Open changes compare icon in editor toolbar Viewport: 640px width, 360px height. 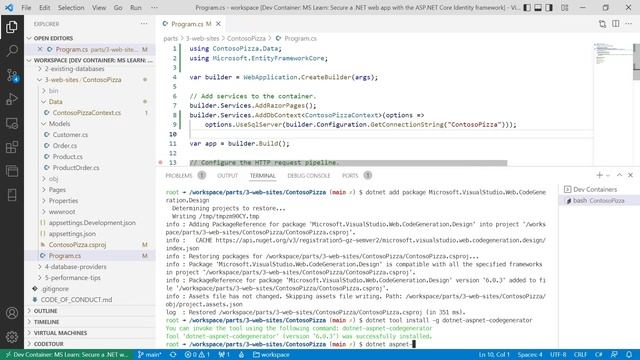click(x=602, y=24)
